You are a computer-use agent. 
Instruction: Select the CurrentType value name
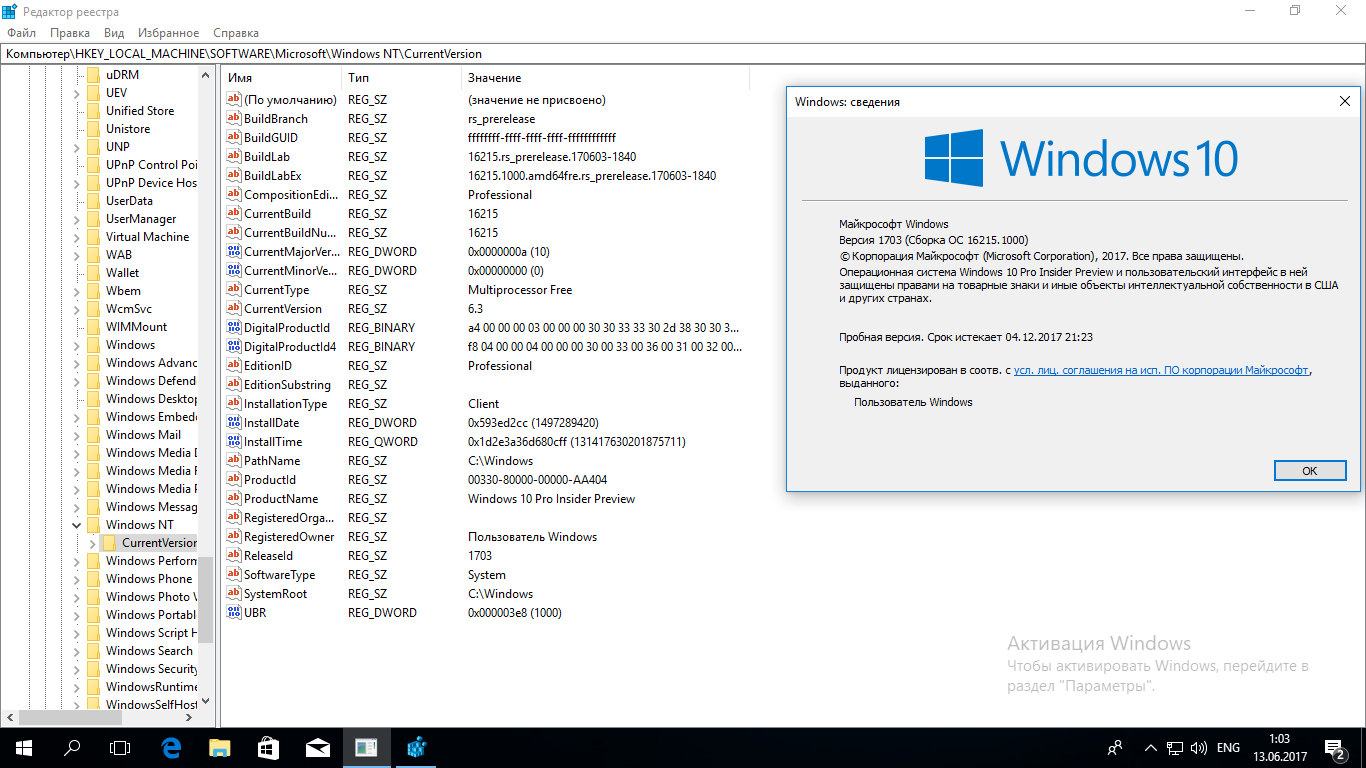tap(277, 290)
